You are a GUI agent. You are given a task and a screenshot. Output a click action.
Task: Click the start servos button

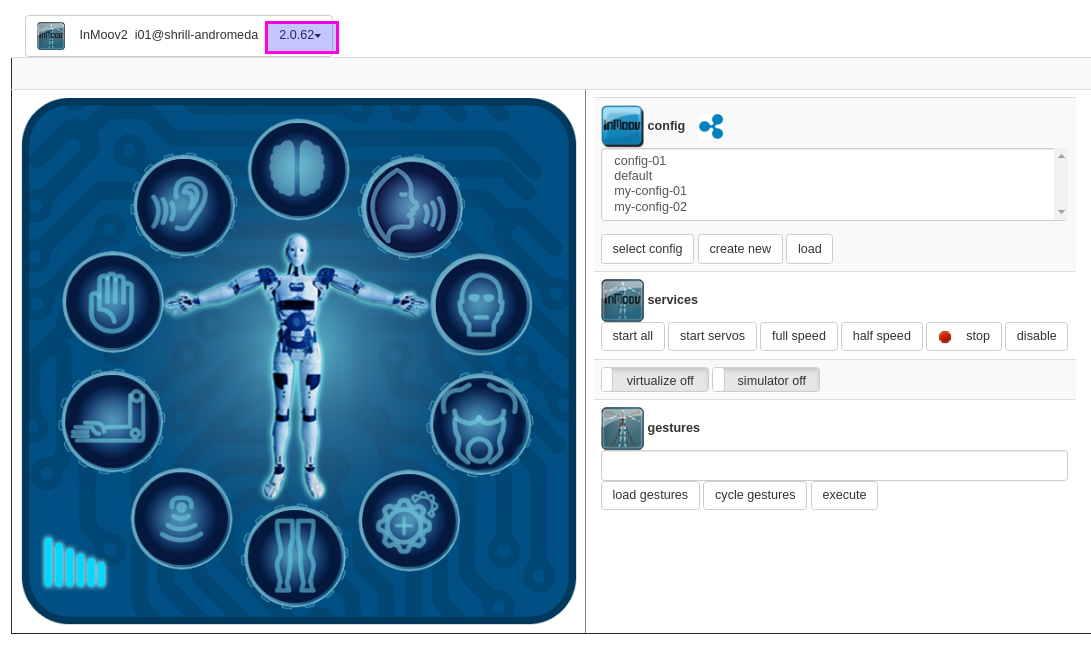[712, 336]
